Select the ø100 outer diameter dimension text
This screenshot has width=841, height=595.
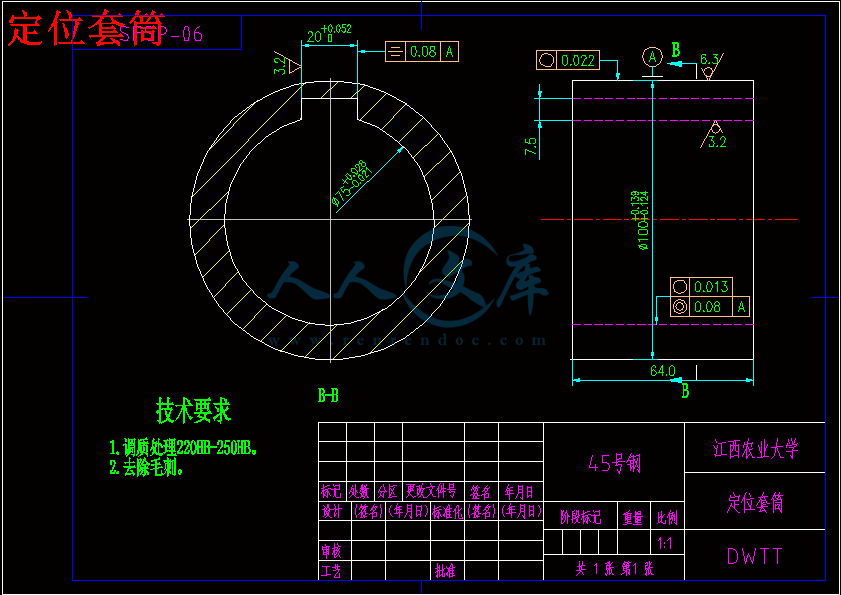(x=641, y=220)
